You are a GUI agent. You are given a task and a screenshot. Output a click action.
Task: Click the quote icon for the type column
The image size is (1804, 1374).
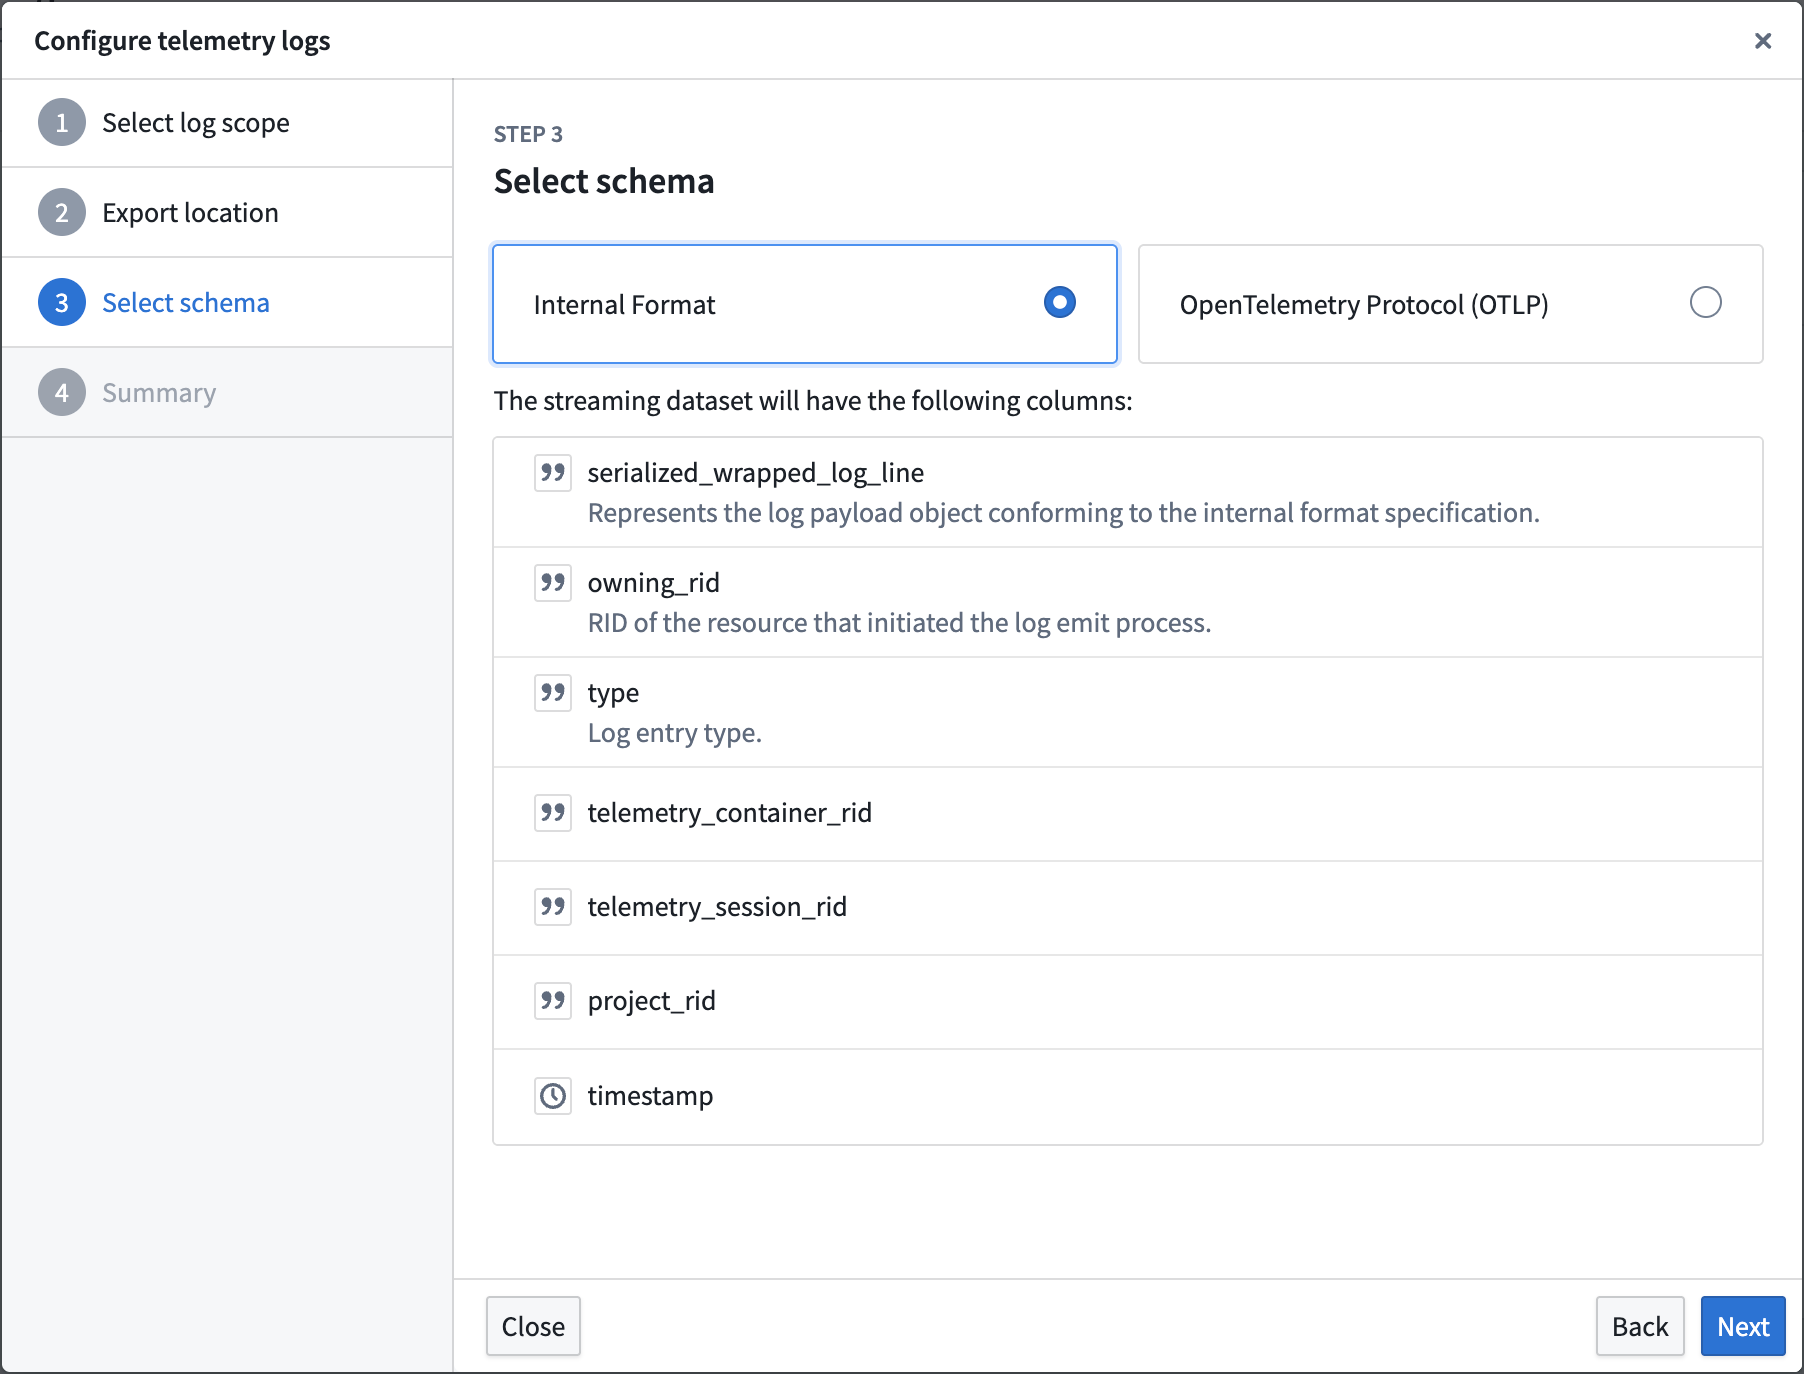pos(552,692)
